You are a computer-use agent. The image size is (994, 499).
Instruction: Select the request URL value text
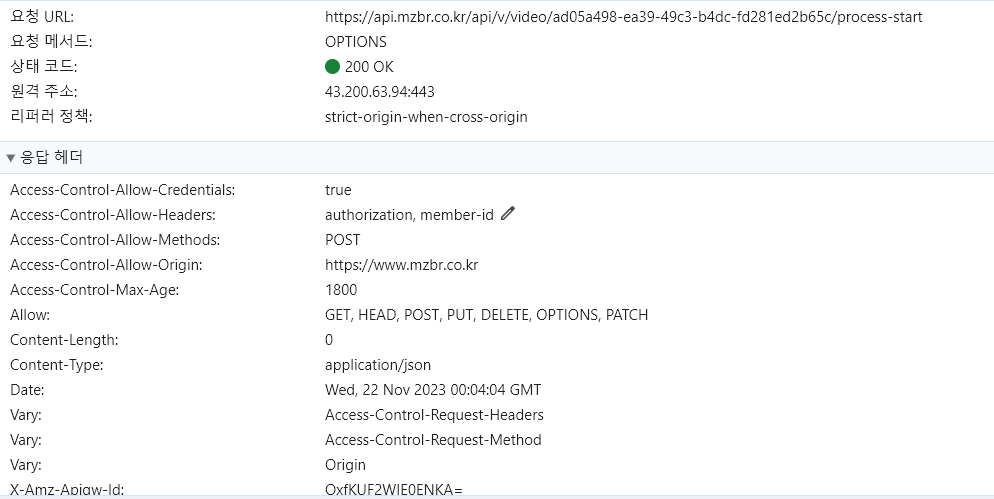pos(623,17)
